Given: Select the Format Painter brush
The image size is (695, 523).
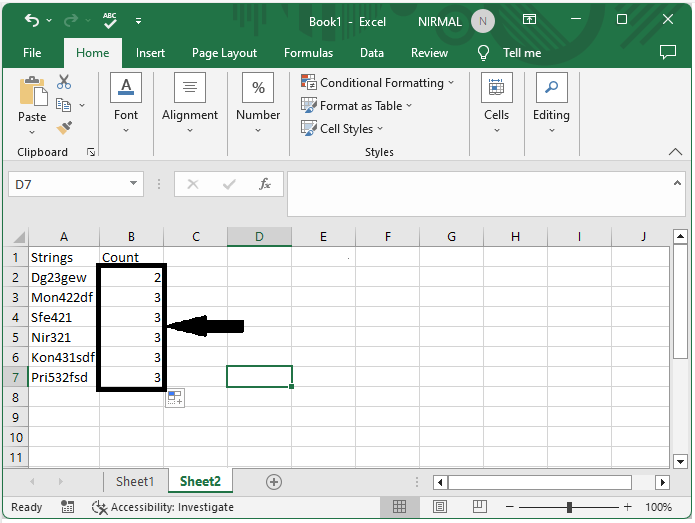Looking at the screenshot, I should [x=64, y=128].
